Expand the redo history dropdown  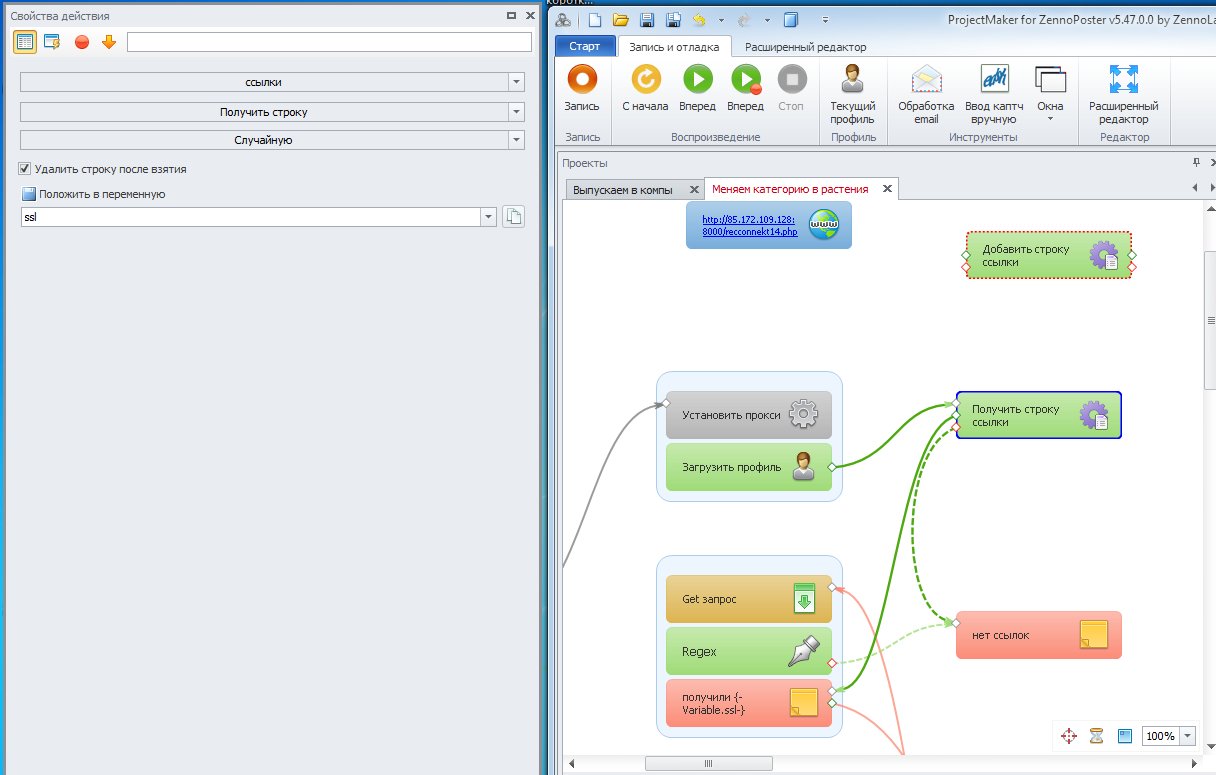pyautogui.click(x=767, y=20)
